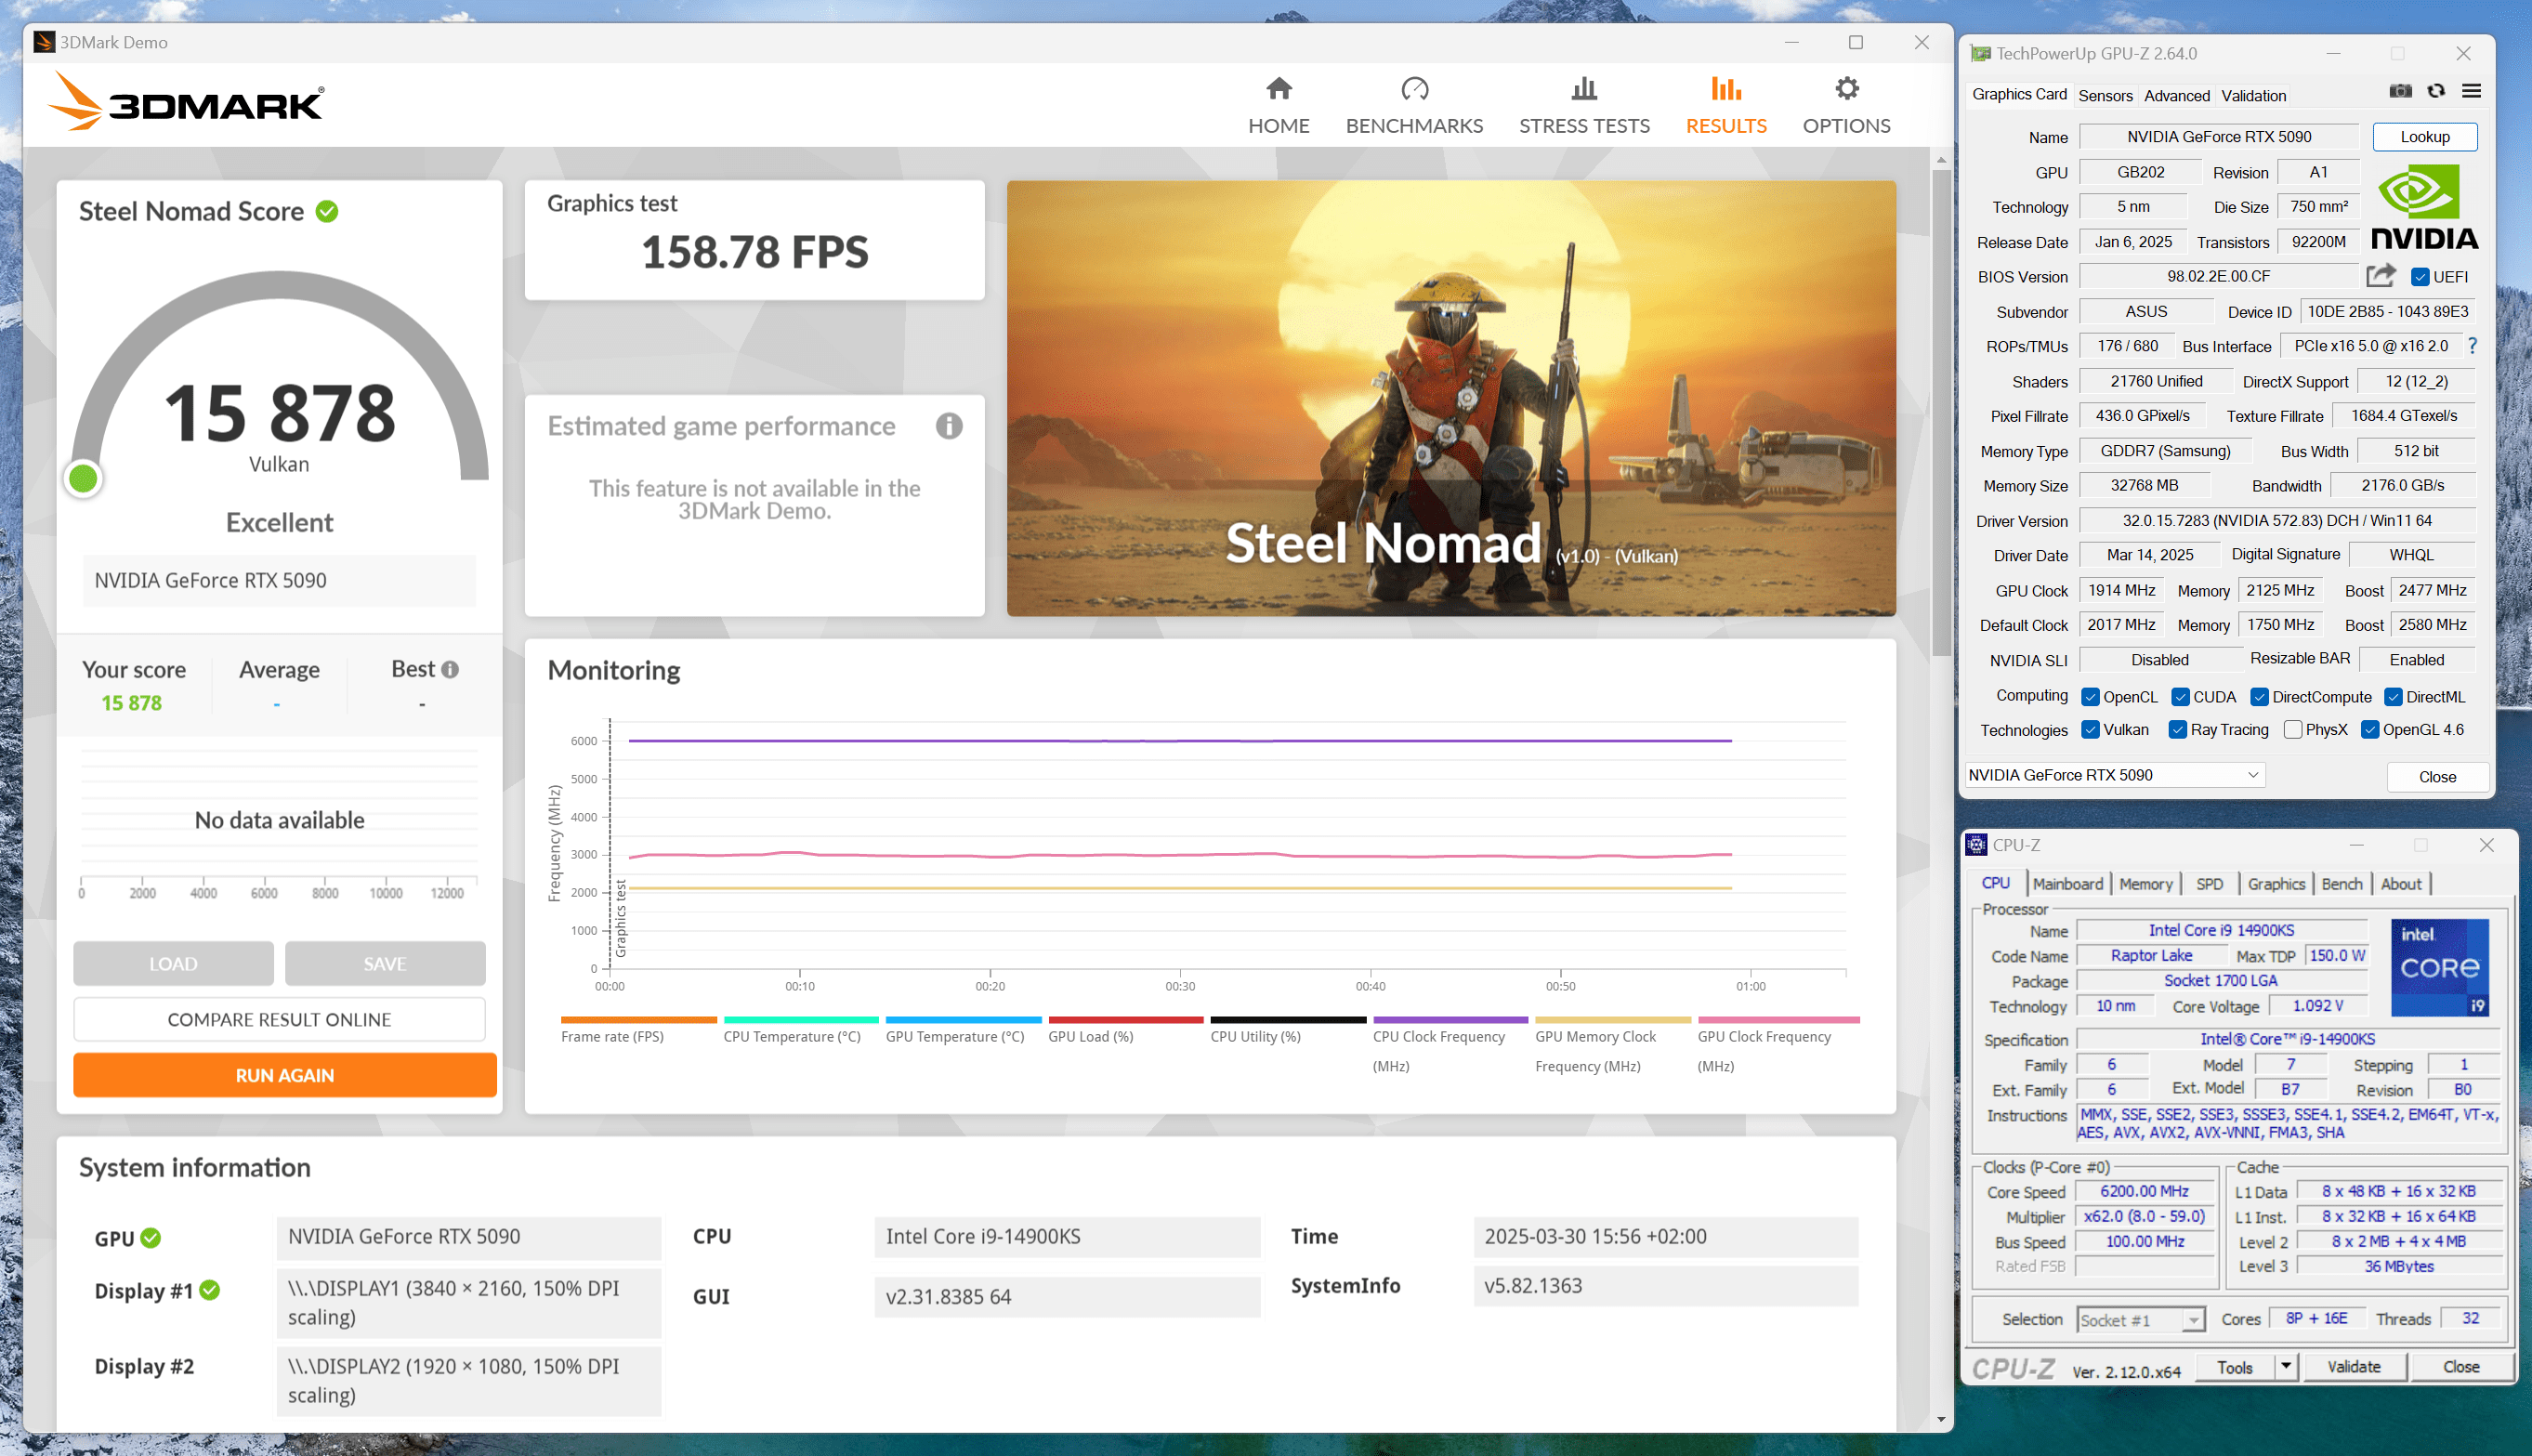Click the 3DMark logo
The height and width of the screenshot is (1456, 2532).
[x=186, y=101]
